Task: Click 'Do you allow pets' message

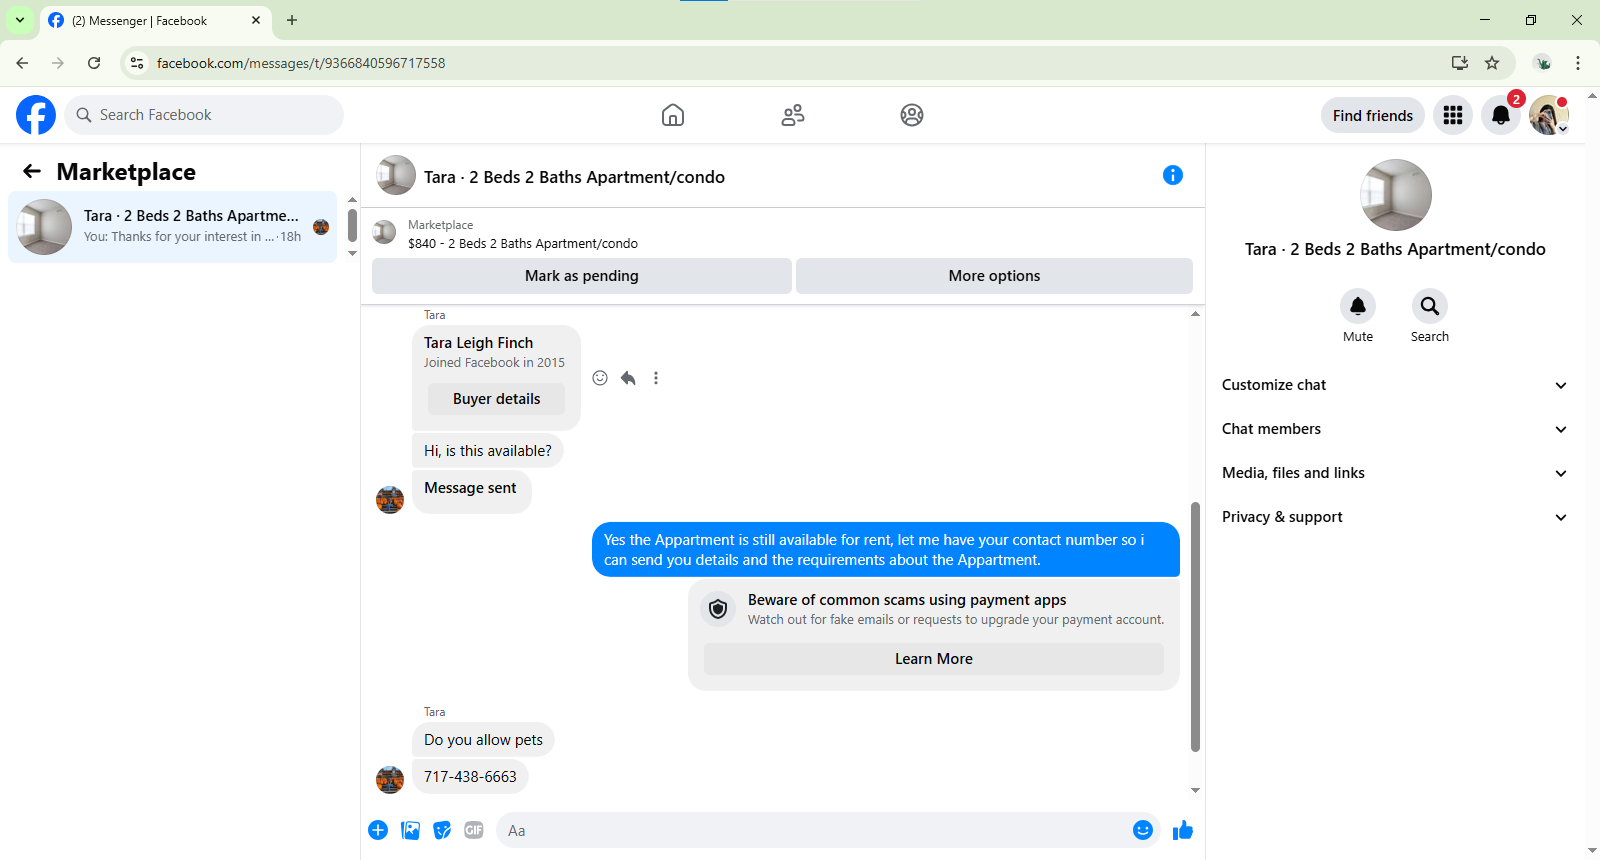Action: [483, 740]
